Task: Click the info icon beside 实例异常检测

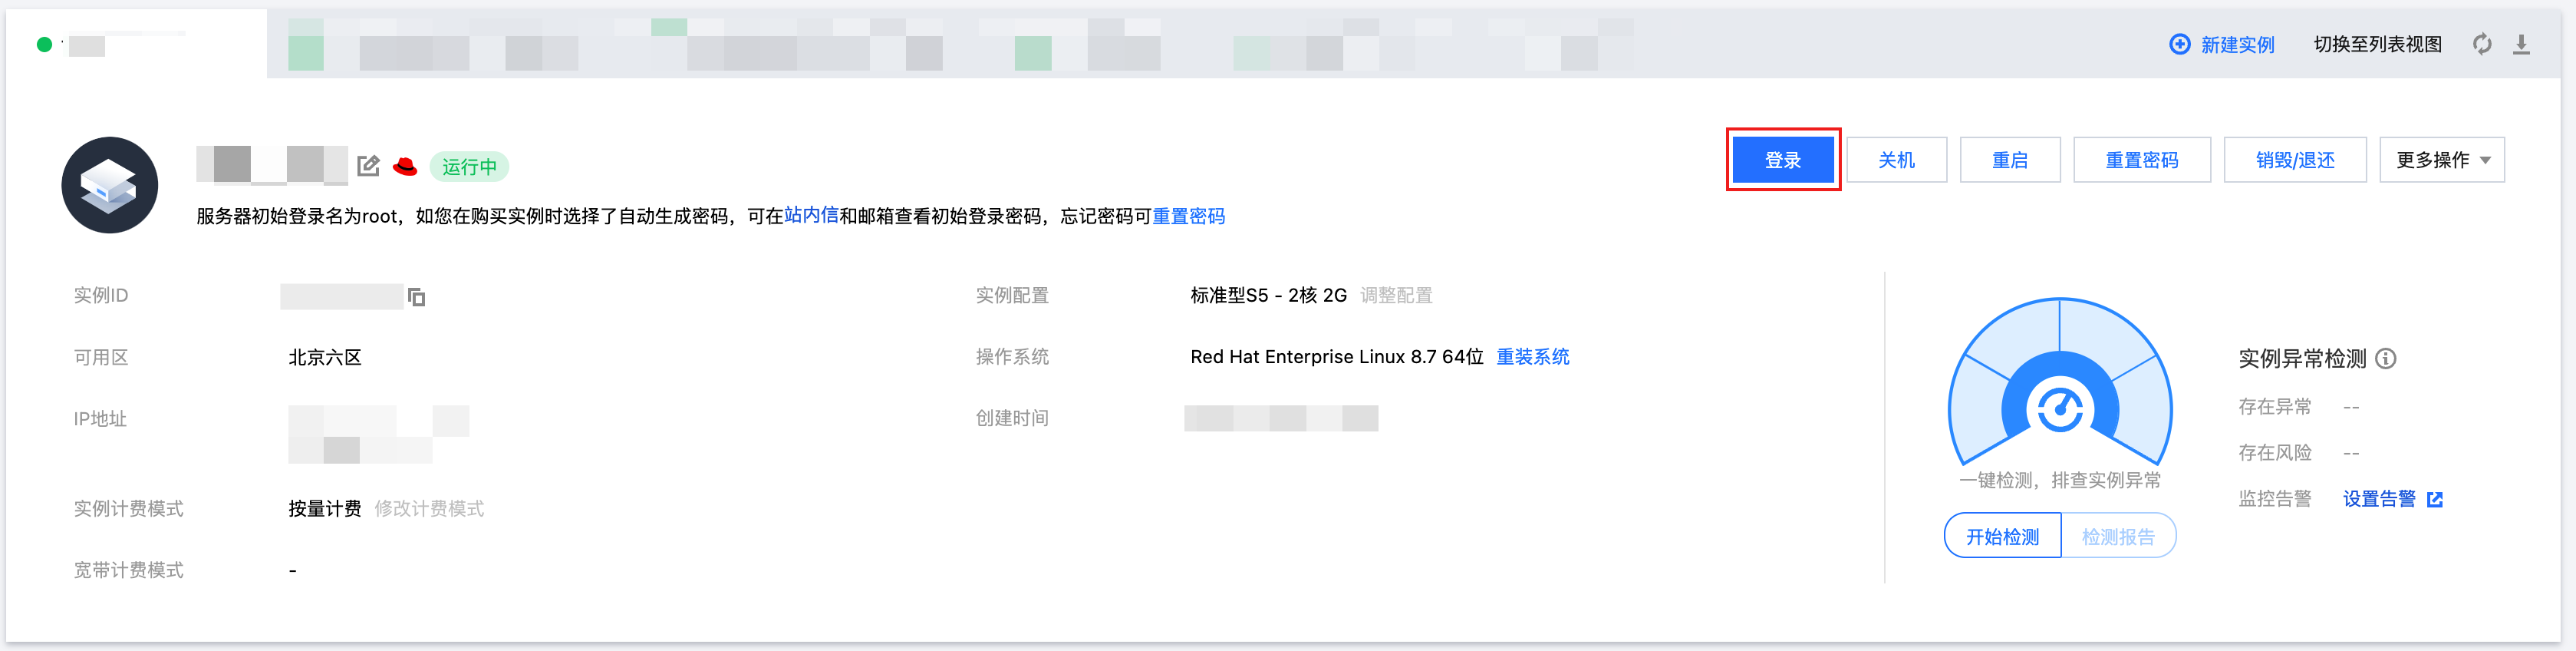Action: click(x=2386, y=359)
